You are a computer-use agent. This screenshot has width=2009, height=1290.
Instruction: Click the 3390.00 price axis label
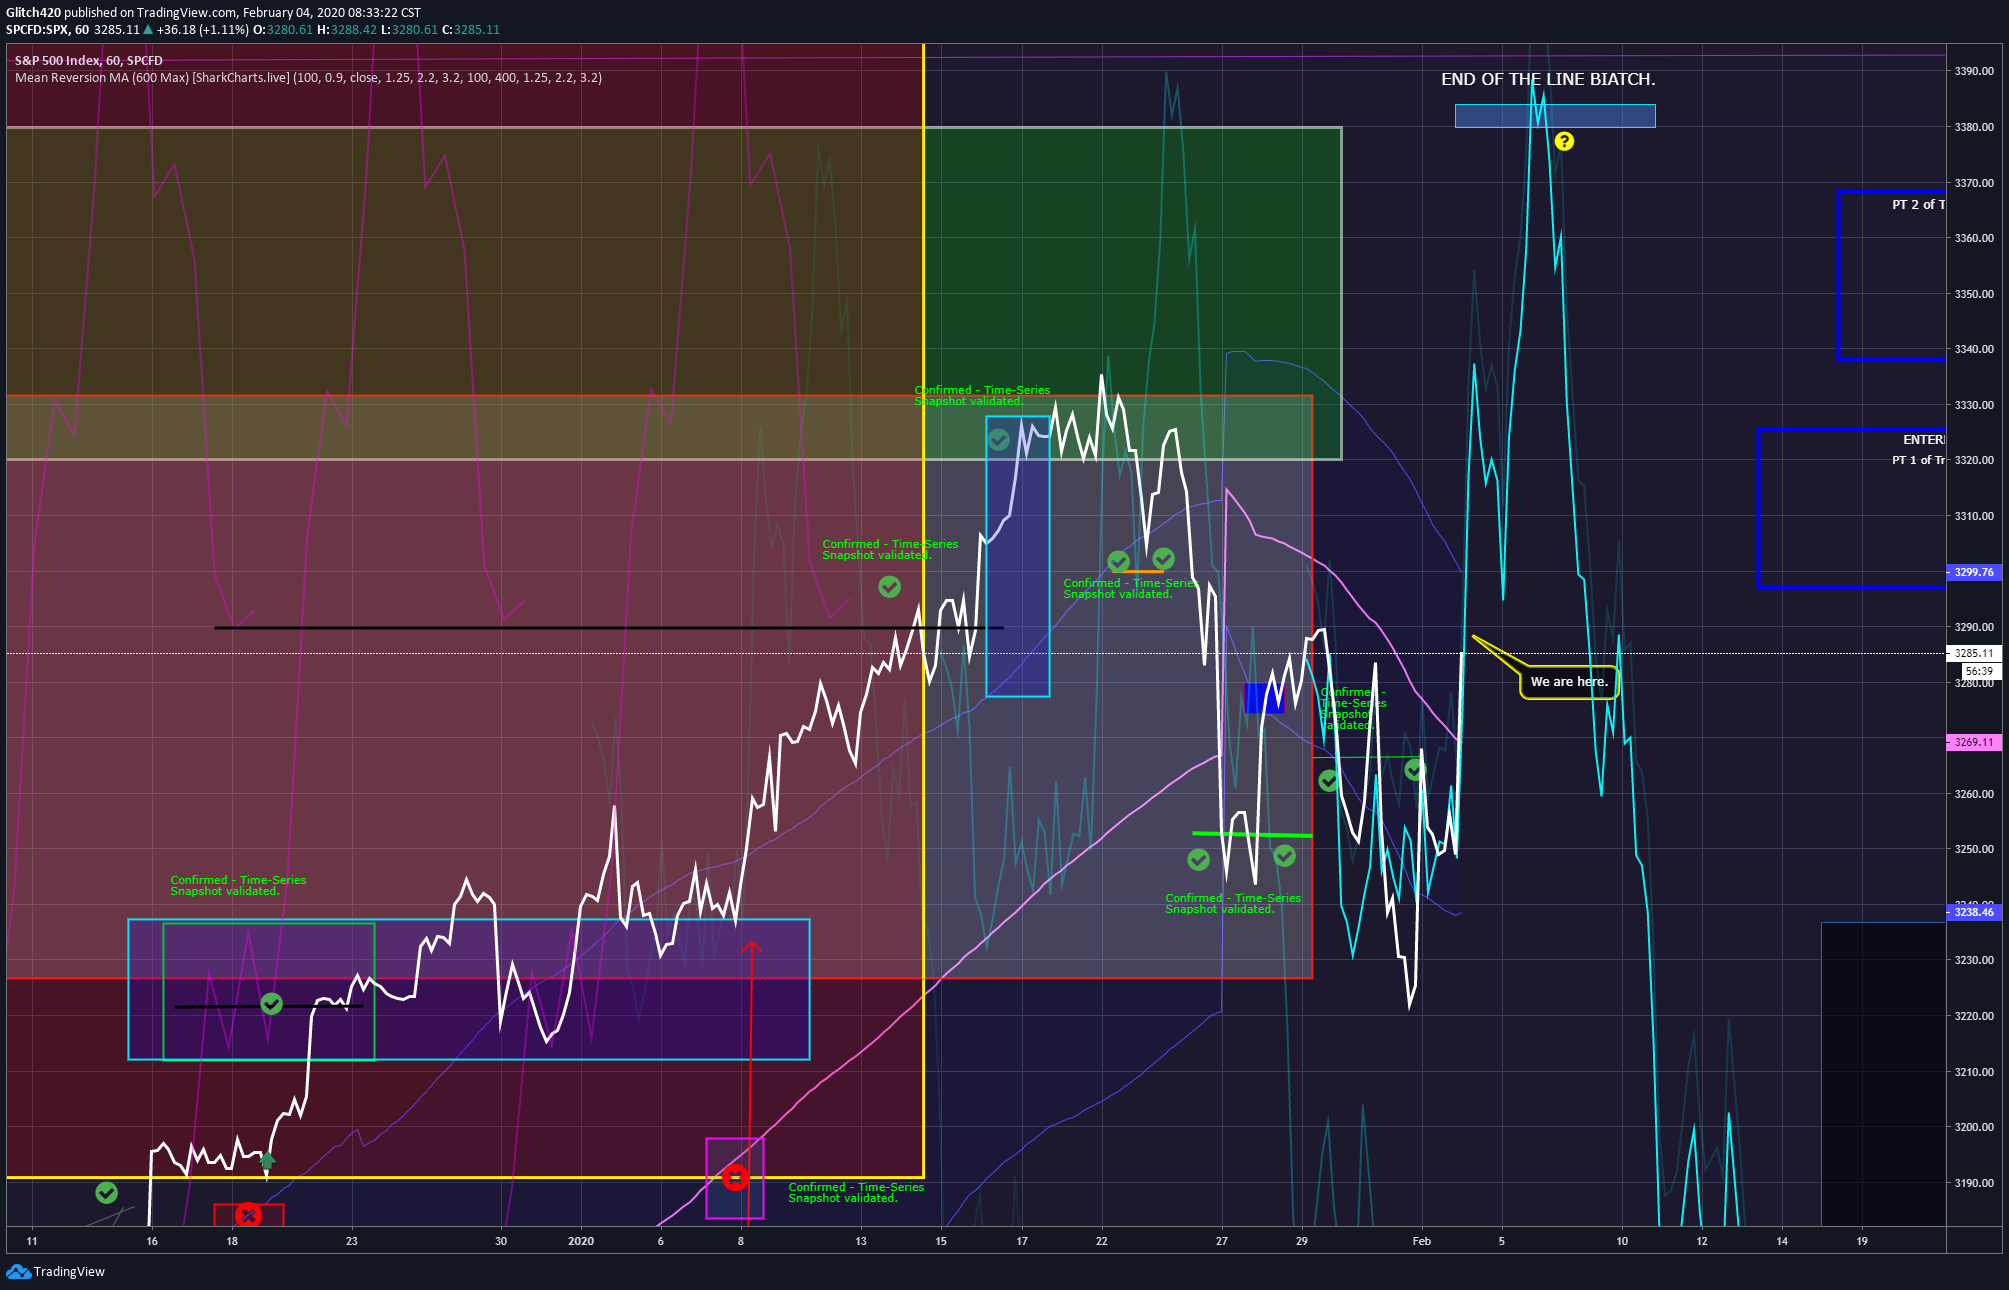1974,71
